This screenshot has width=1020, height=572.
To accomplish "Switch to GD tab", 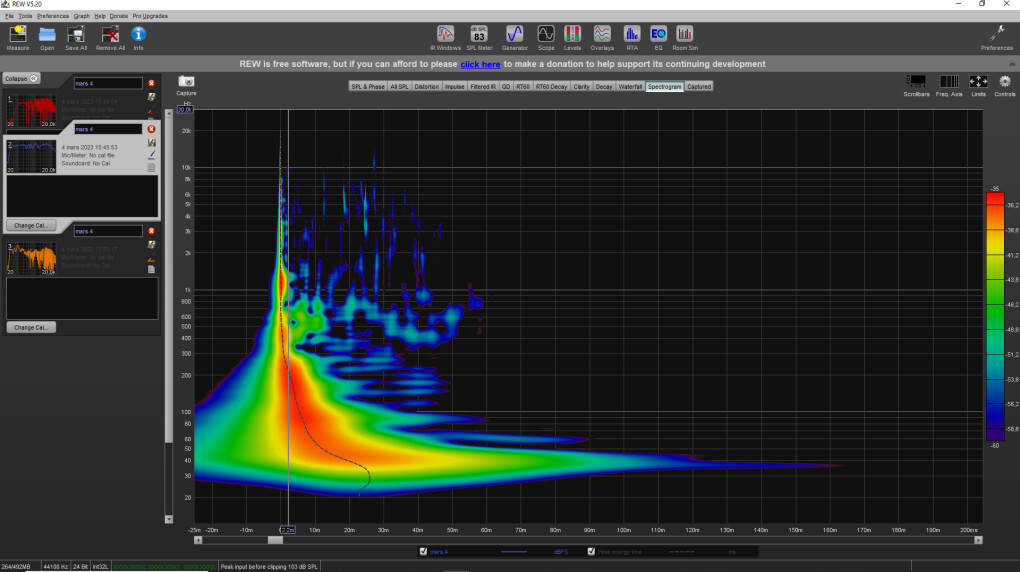I will [x=506, y=87].
